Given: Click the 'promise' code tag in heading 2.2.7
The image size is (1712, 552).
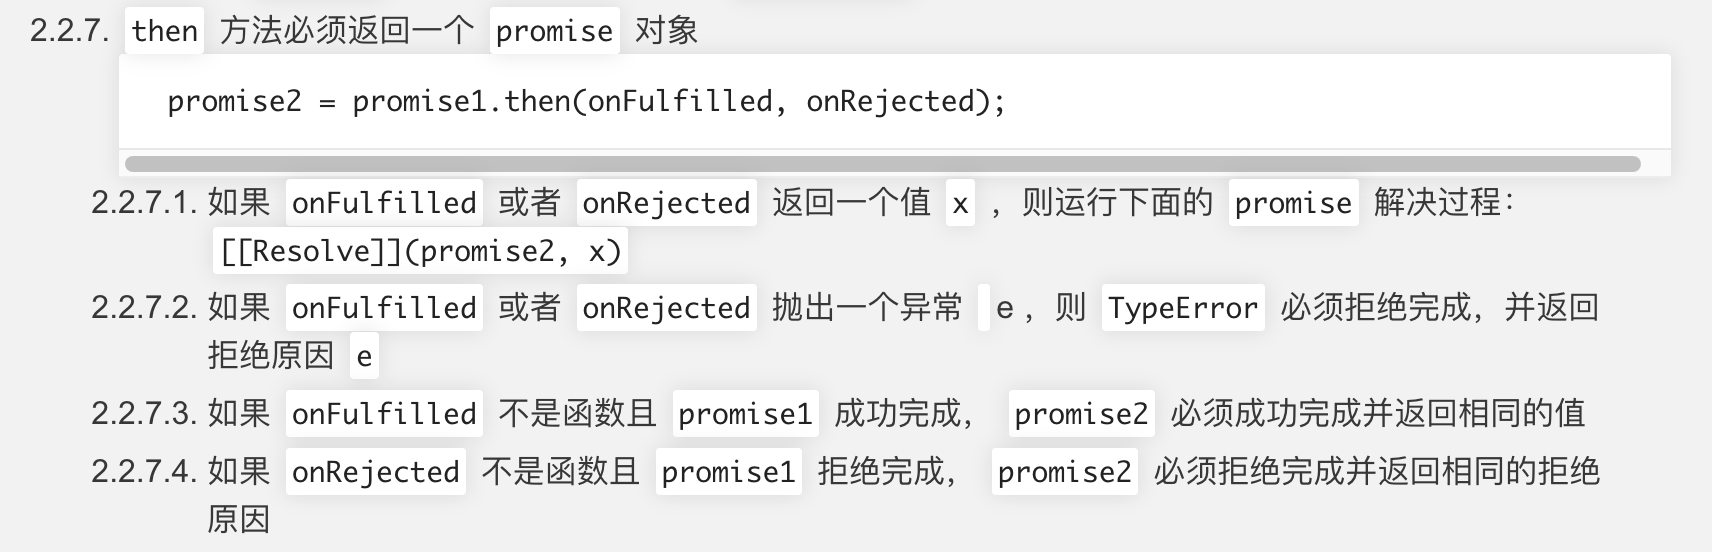Looking at the screenshot, I should point(554,30).
